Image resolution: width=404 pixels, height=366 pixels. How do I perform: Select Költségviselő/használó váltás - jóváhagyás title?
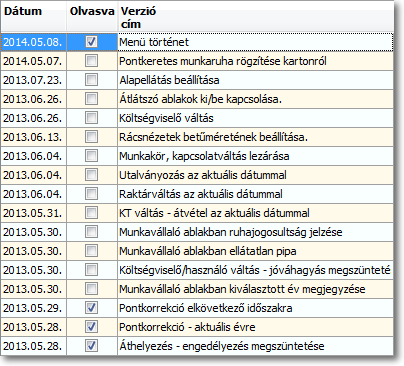(x=255, y=270)
